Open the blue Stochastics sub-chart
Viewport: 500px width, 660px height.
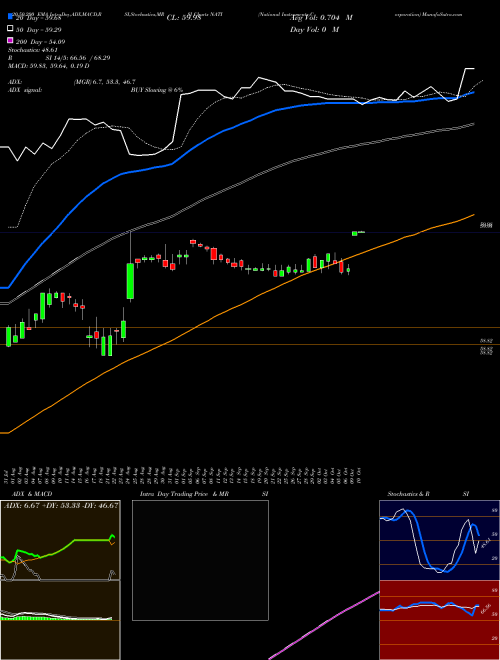tap(439, 540)
